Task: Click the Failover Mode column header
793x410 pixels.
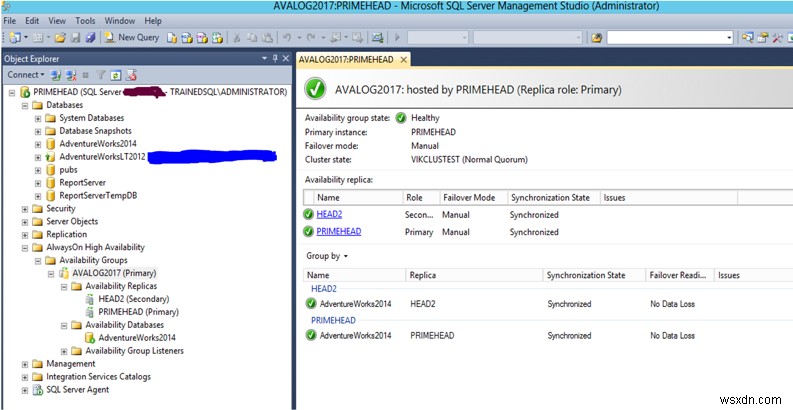Action: click(473, 198)
